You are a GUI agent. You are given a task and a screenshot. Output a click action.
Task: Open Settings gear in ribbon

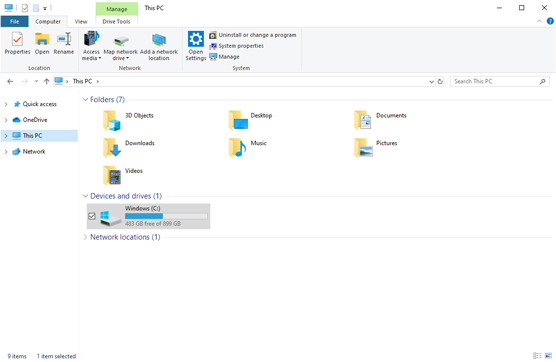(196, 46)
